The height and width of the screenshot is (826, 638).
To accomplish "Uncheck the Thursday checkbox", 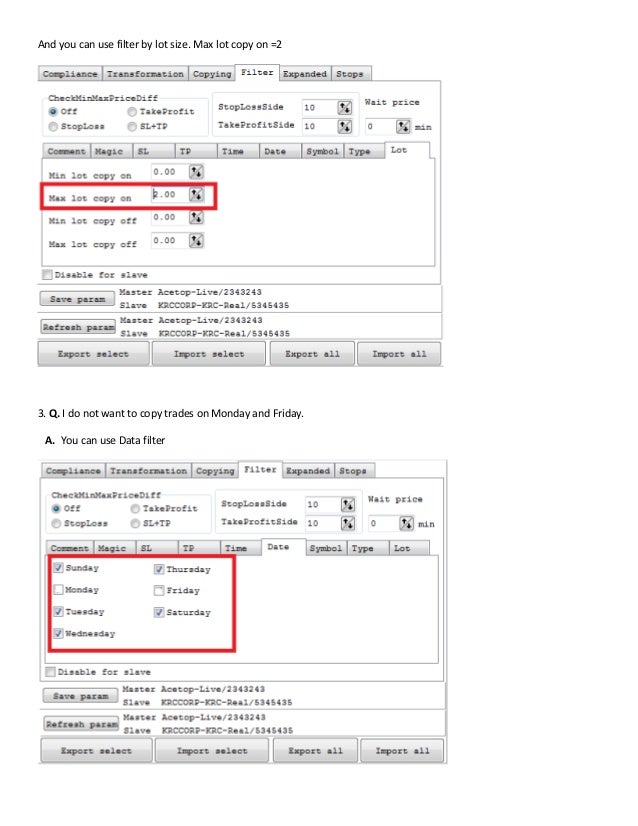I will [x=159, y=569].
